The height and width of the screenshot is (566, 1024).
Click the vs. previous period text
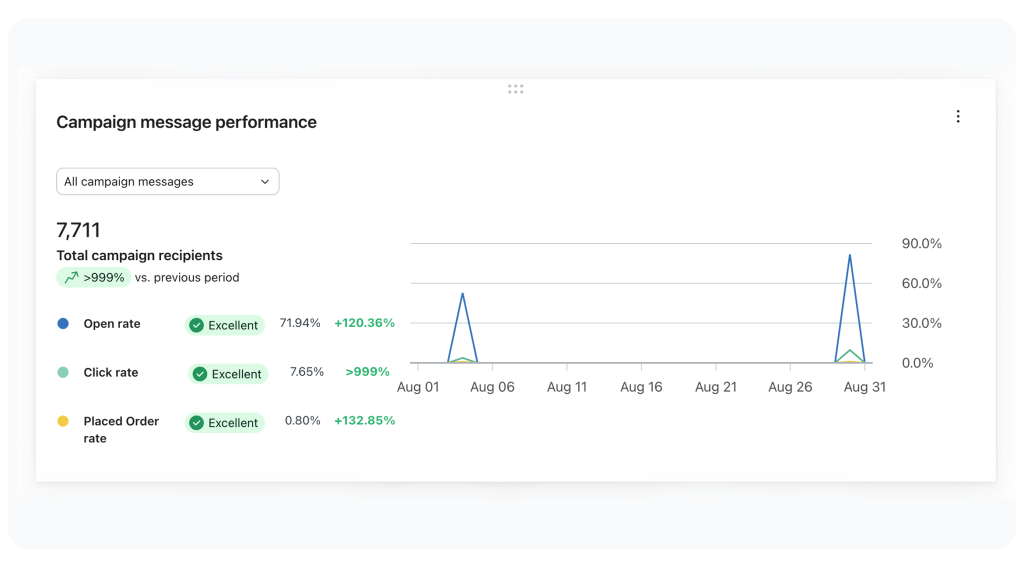187,277
